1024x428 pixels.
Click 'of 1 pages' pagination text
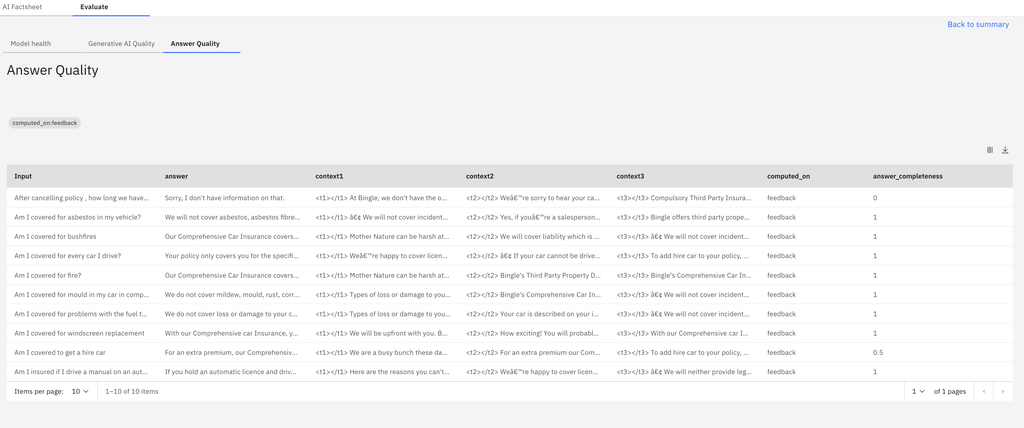[x=950, y=391]
